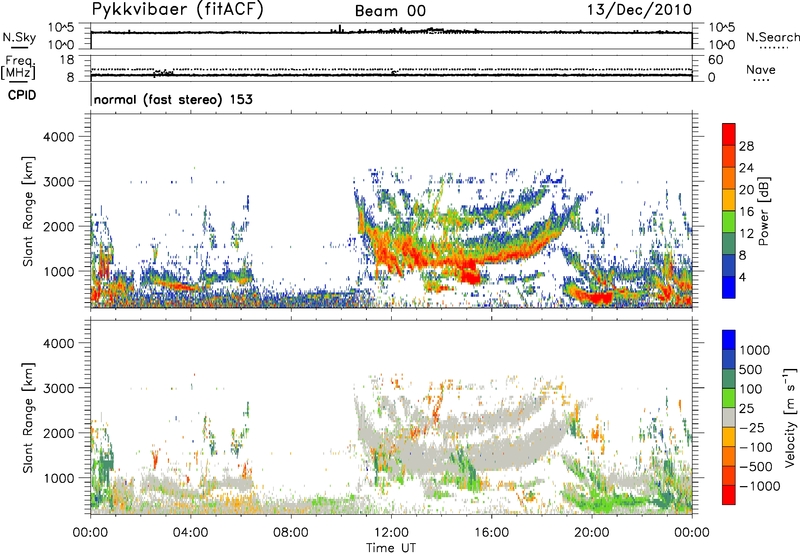Click the 'Pykkvibaer (fitACF)' title

177,9
